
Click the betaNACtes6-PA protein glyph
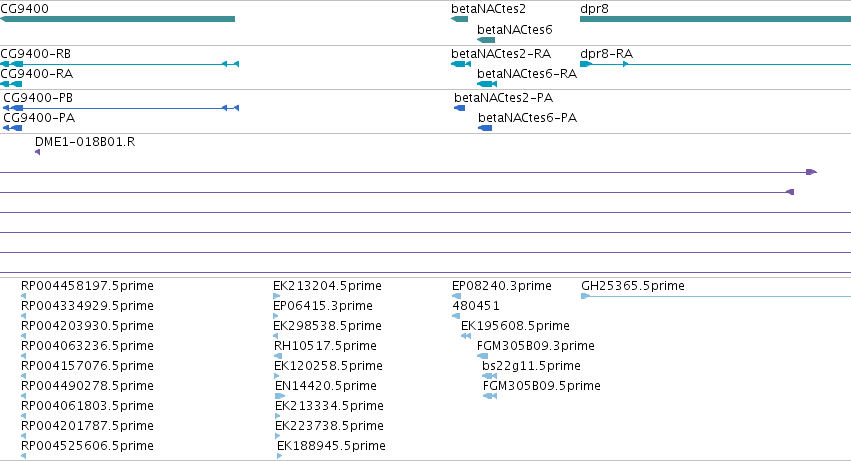pos(485,128)
